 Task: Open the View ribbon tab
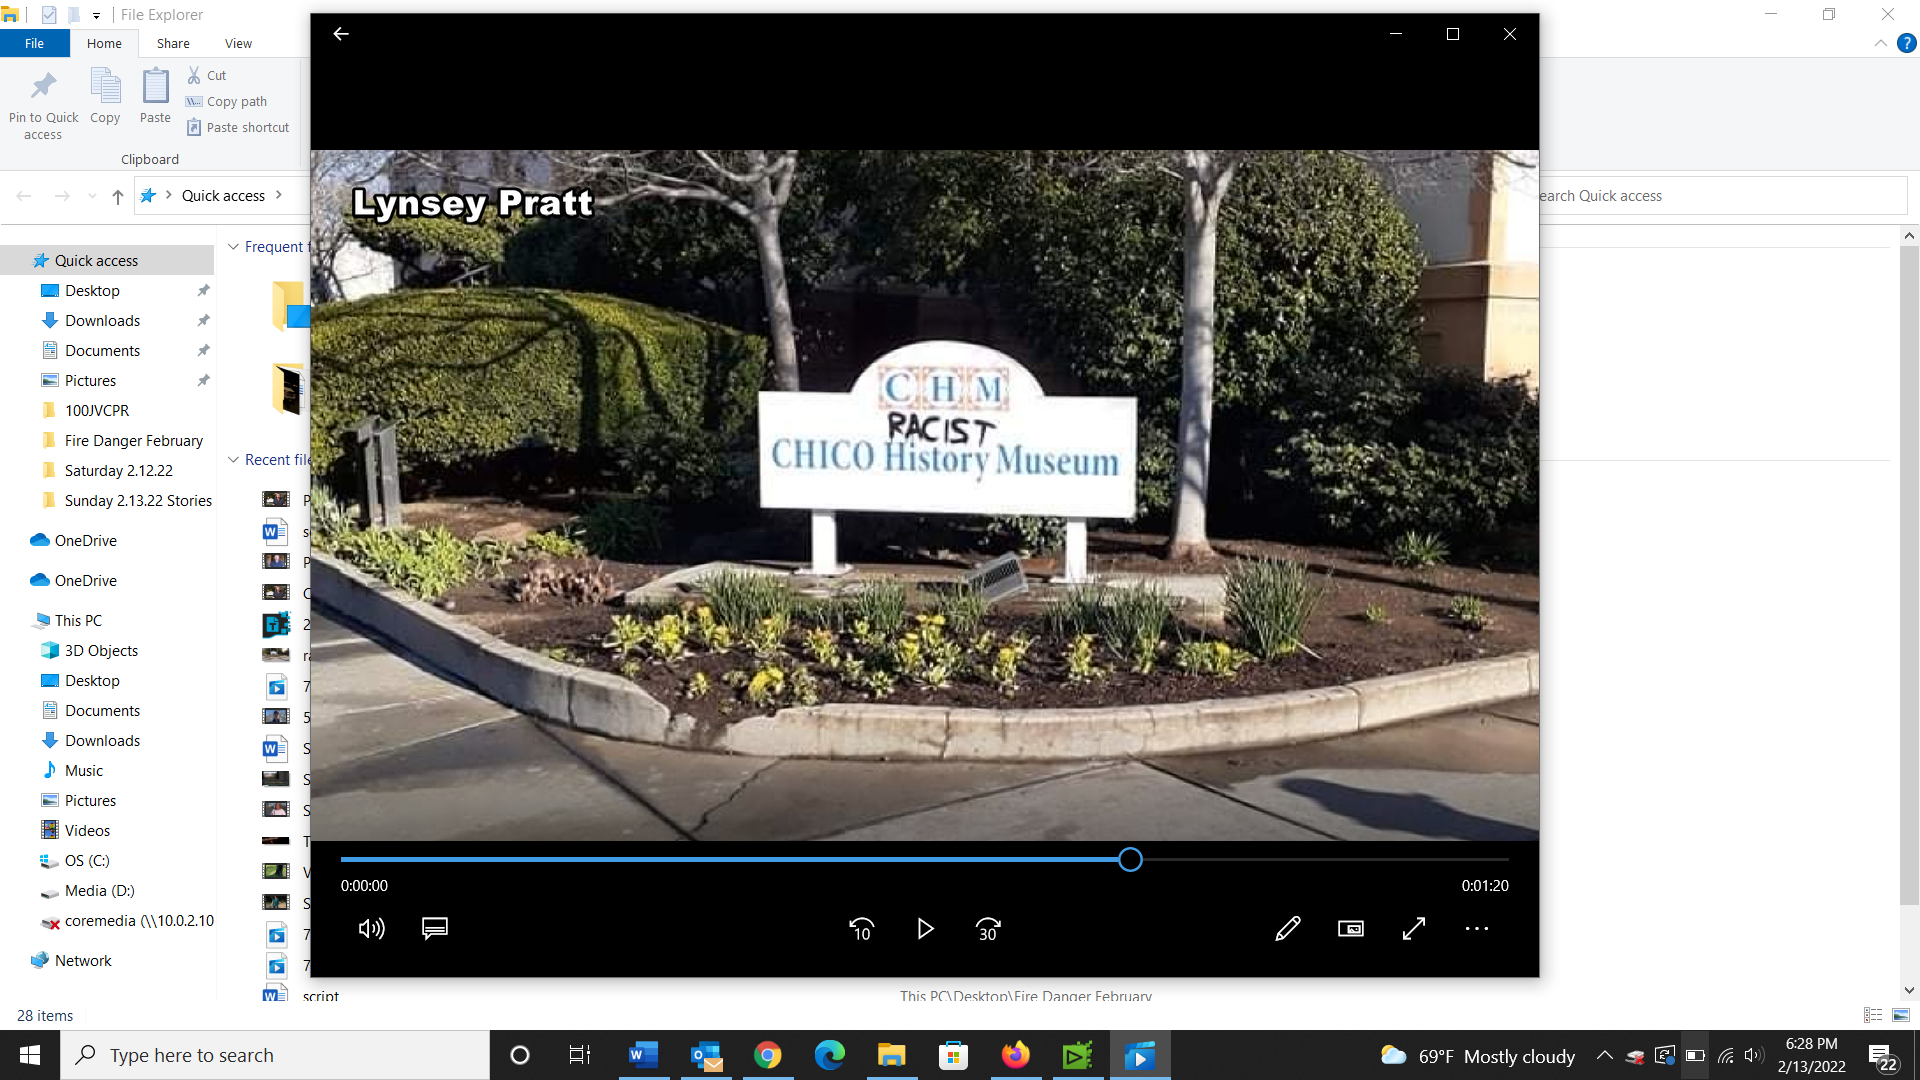pos(238,43)
